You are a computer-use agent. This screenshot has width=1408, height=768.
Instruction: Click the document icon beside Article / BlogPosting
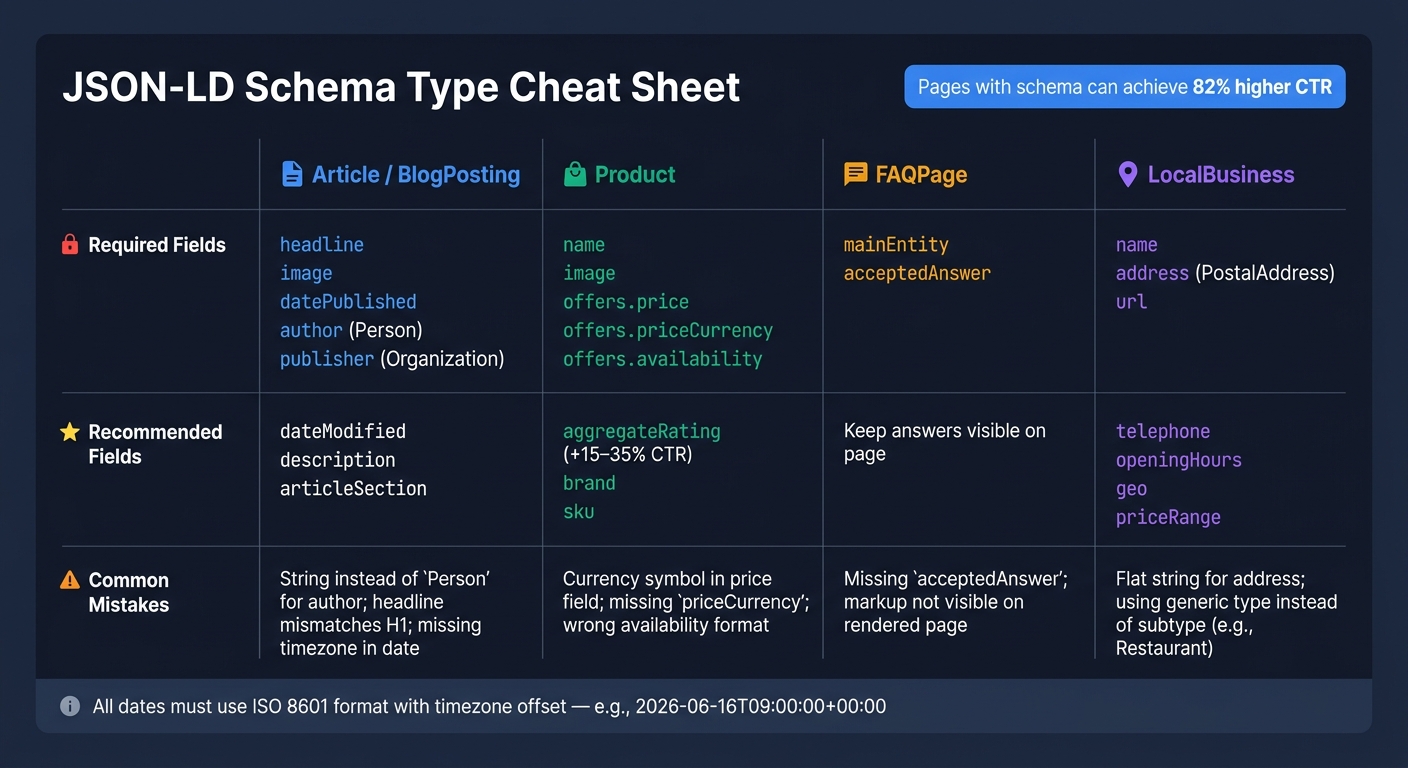click(291, 174)
